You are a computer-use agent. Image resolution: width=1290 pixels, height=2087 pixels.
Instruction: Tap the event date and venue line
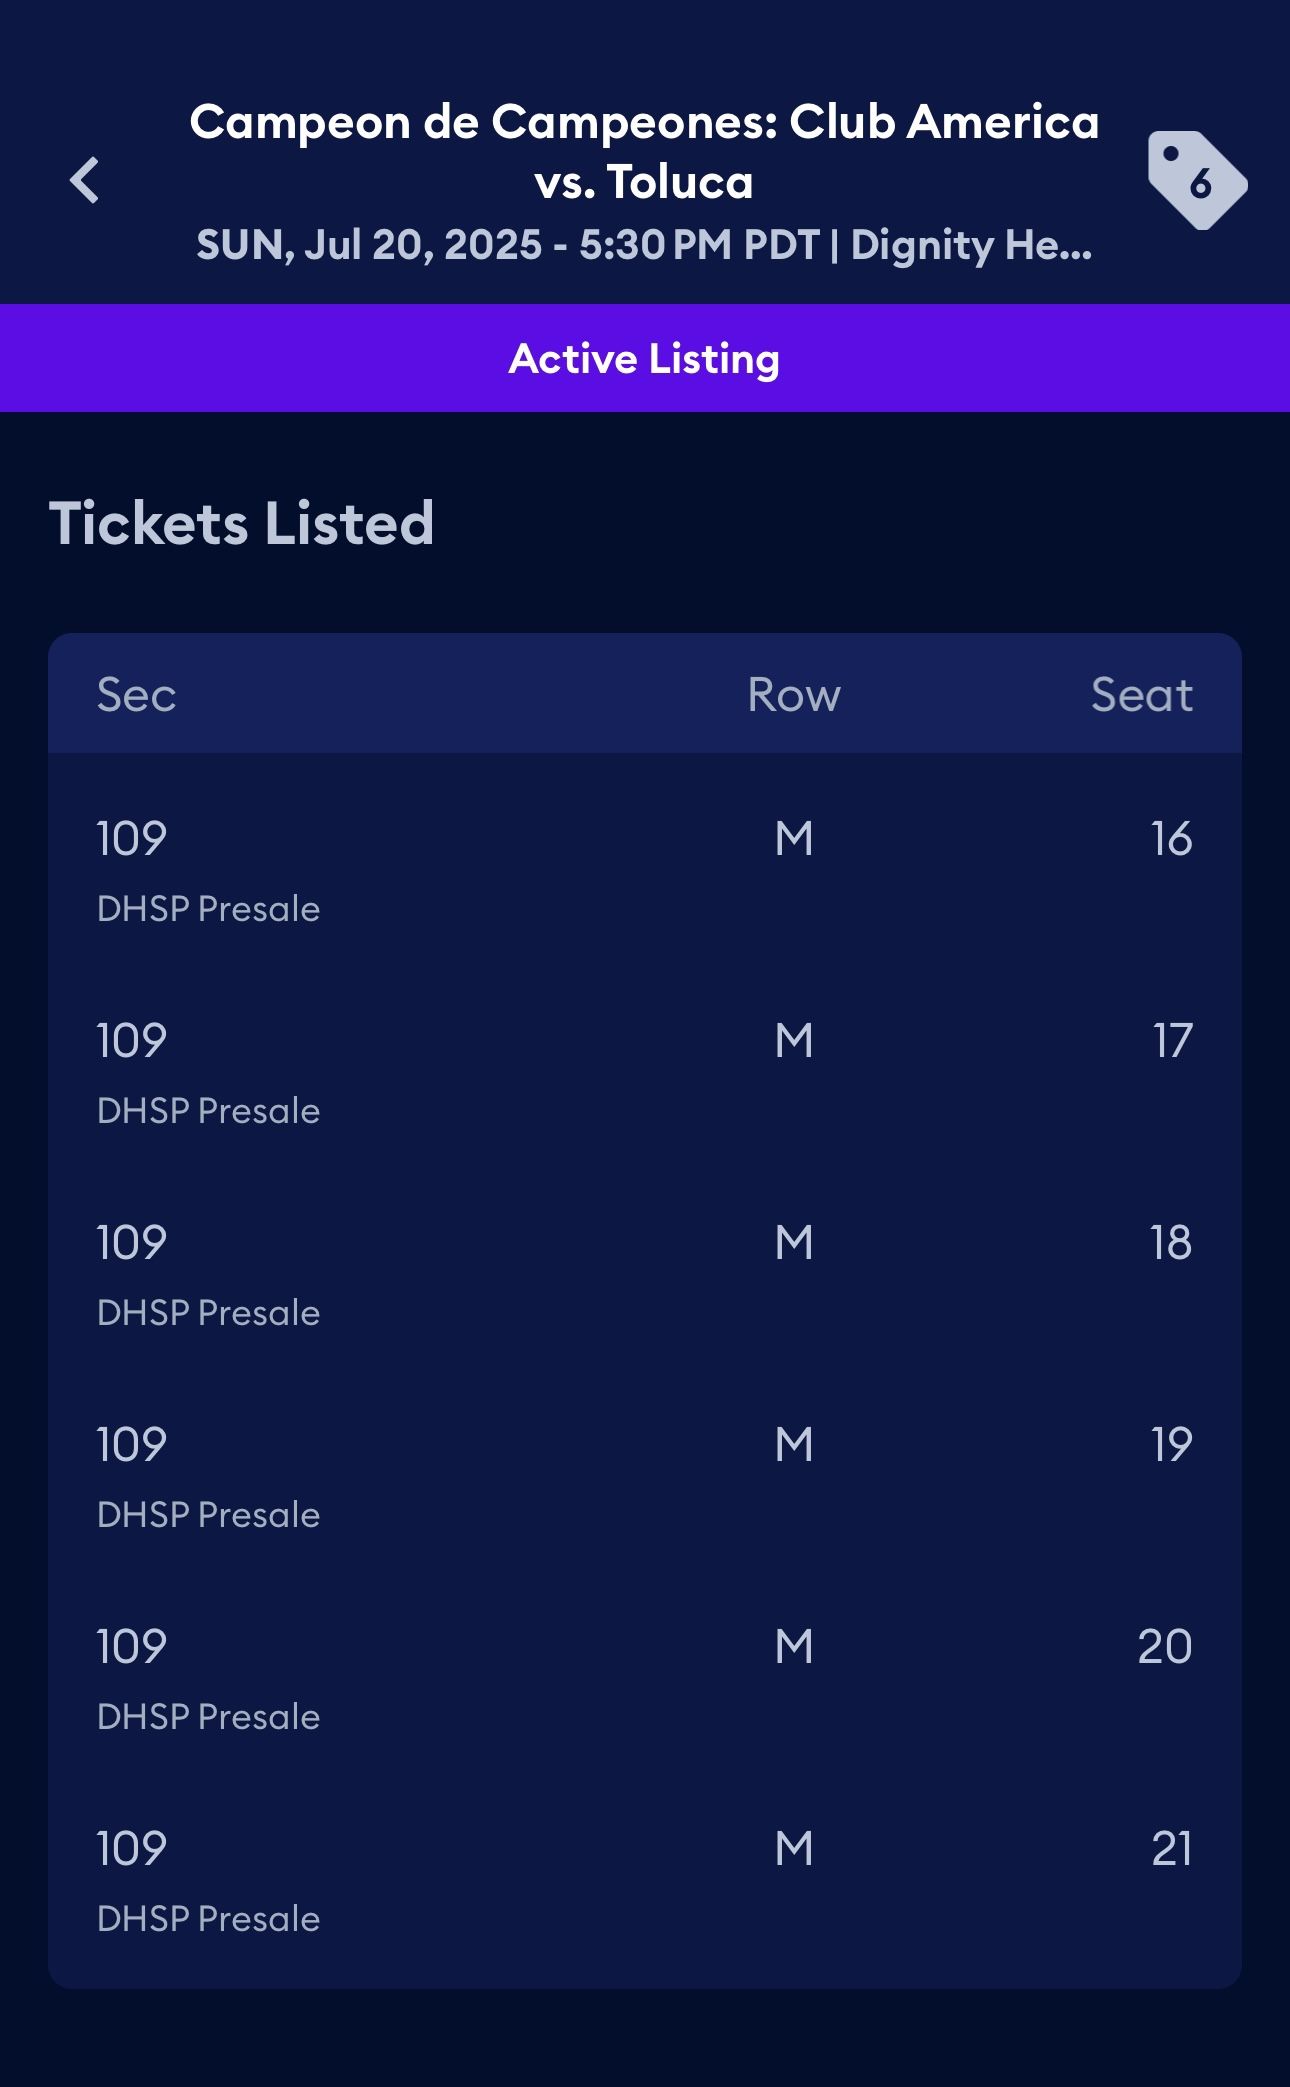pyautogui.click(x=645, y=245)
